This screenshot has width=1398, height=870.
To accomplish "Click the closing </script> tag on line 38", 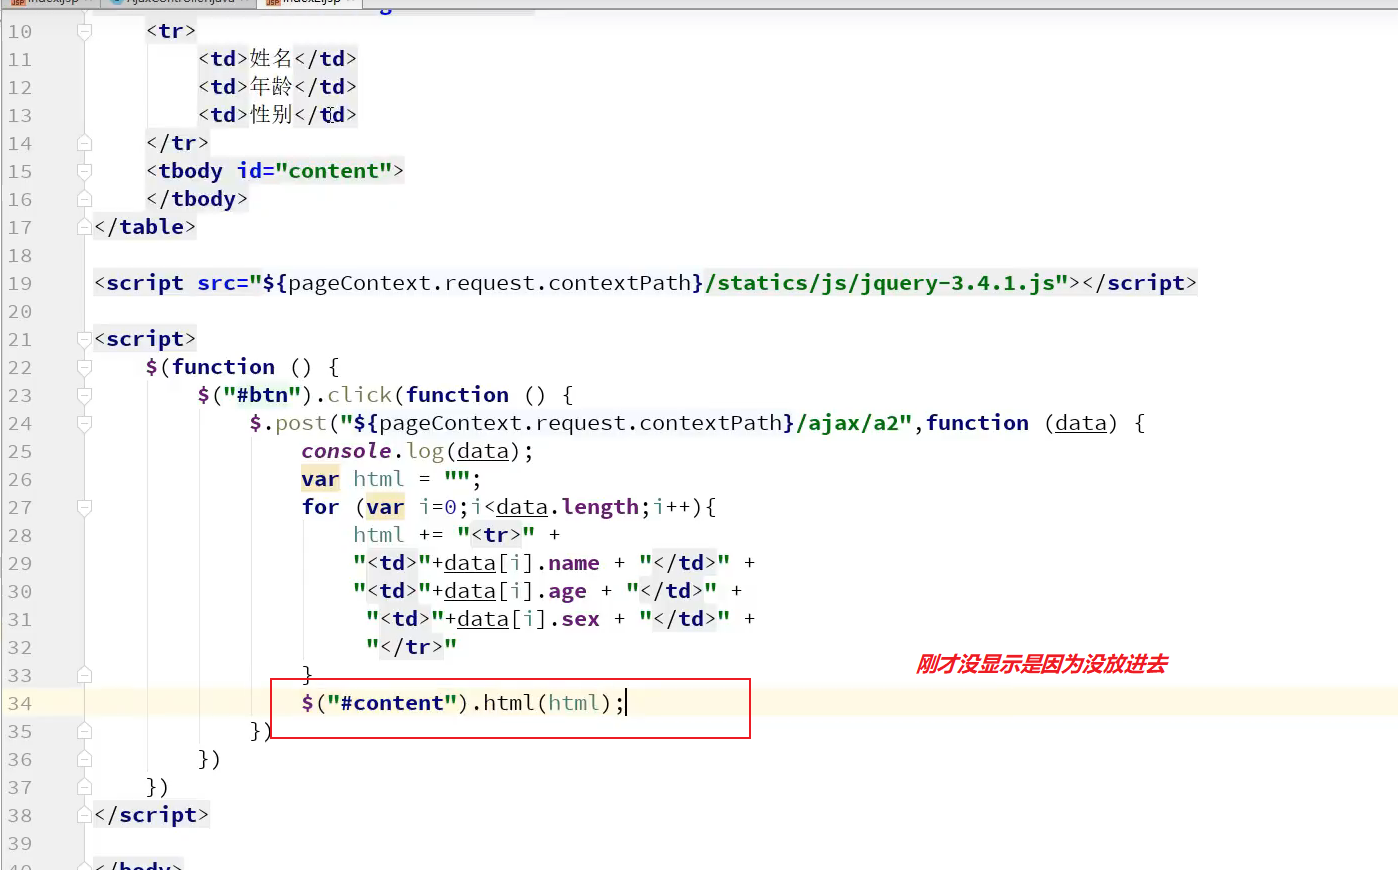I will pos(151,815).
